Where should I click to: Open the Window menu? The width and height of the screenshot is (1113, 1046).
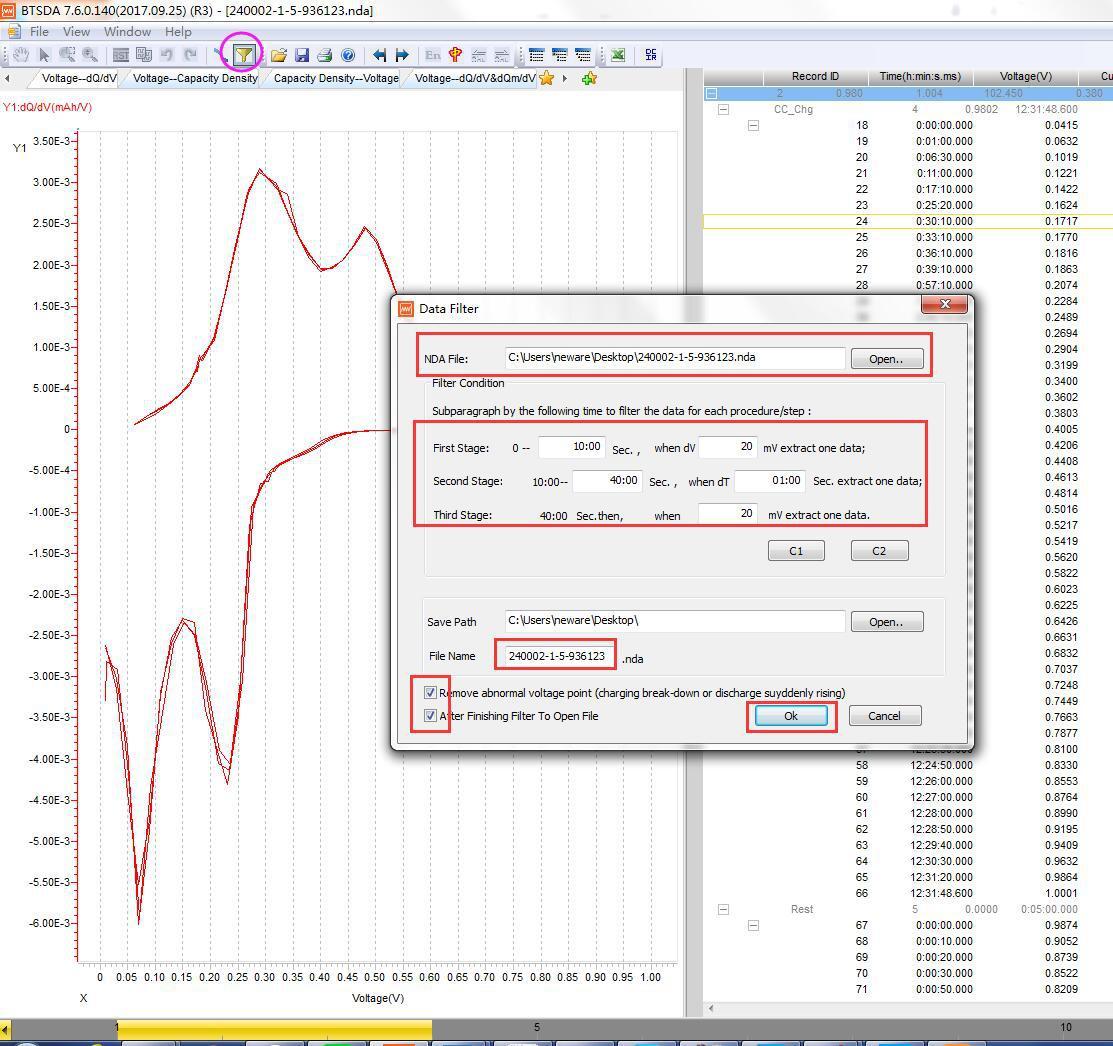point(127,31)
